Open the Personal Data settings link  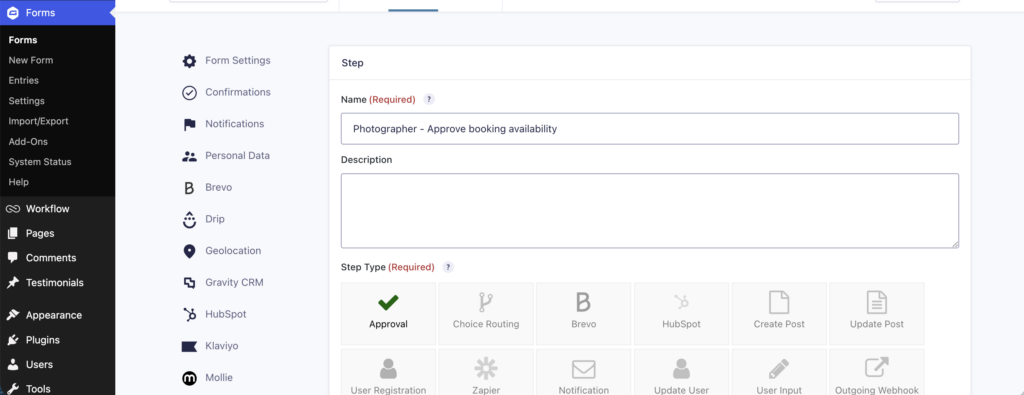(x=237, y=155)
